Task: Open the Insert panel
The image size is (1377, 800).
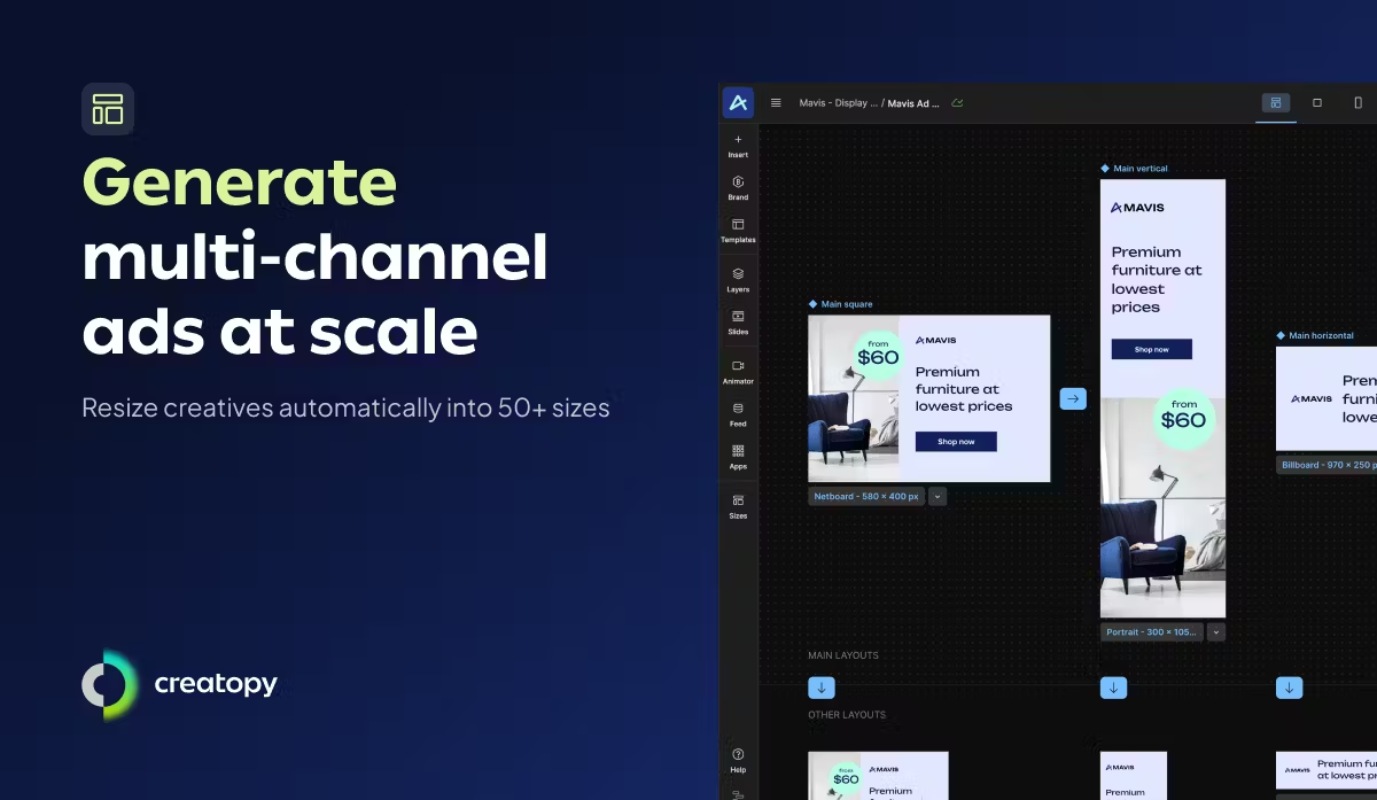Action: [x=738, y=146]
